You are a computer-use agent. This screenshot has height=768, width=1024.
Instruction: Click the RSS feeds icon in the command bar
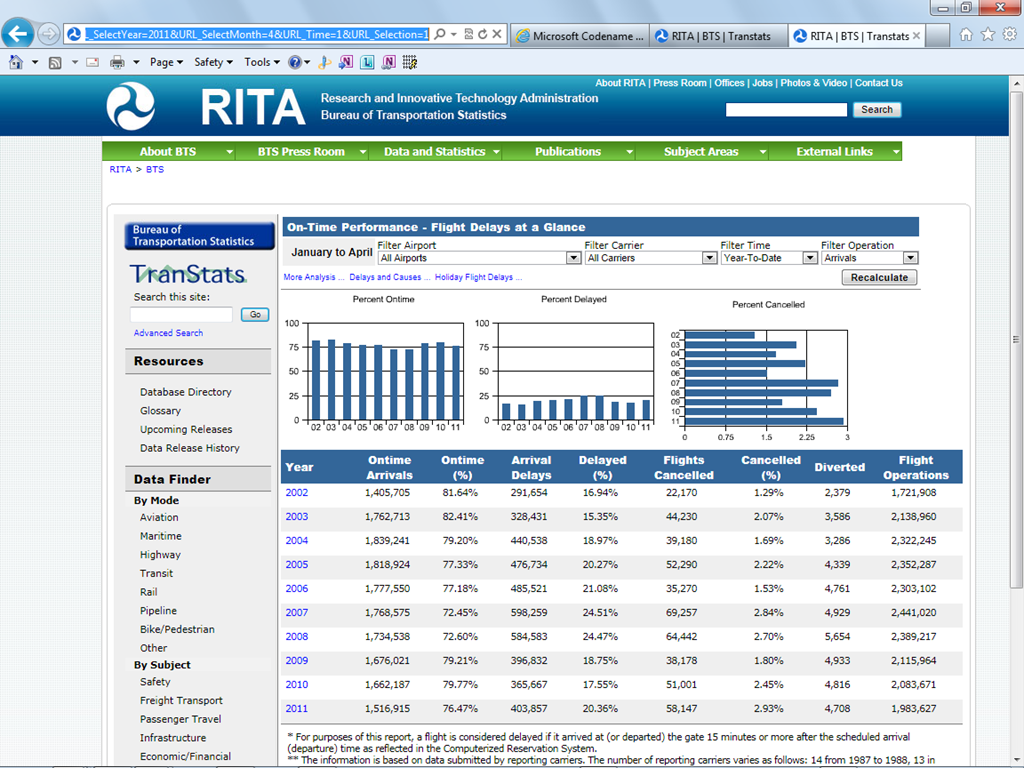(55, 62)
